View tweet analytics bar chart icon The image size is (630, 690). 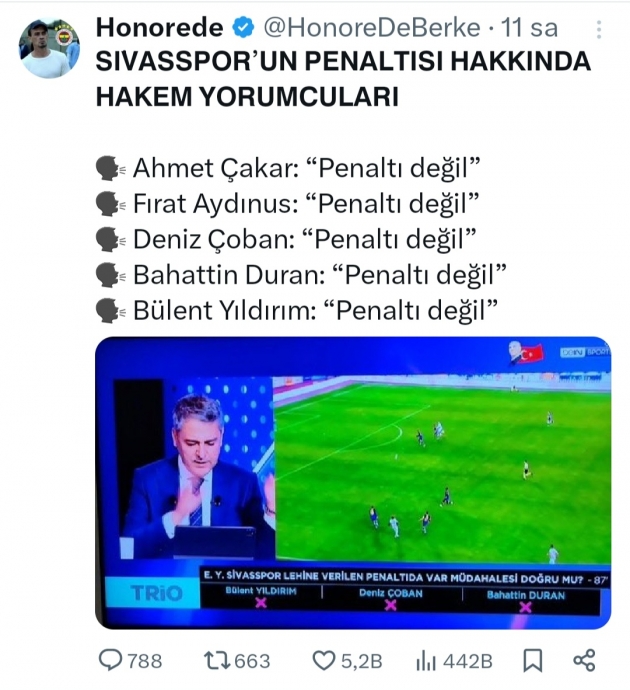point(426,661)
